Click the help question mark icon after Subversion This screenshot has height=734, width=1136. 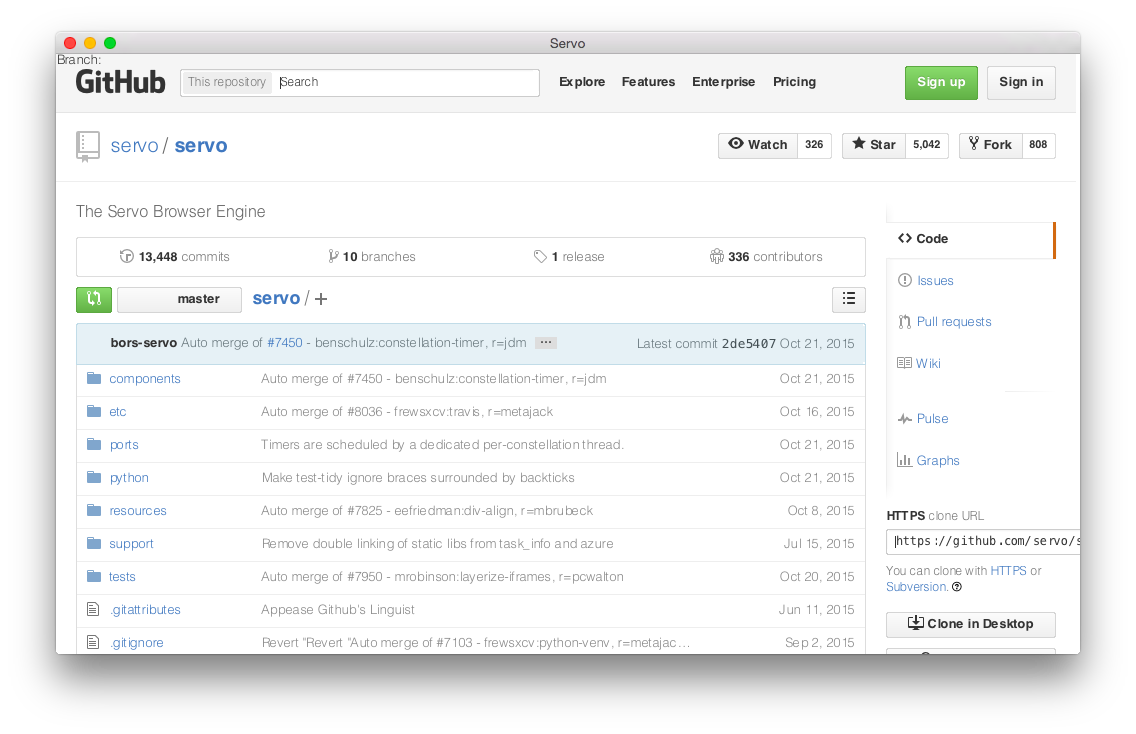click(957, 587)
